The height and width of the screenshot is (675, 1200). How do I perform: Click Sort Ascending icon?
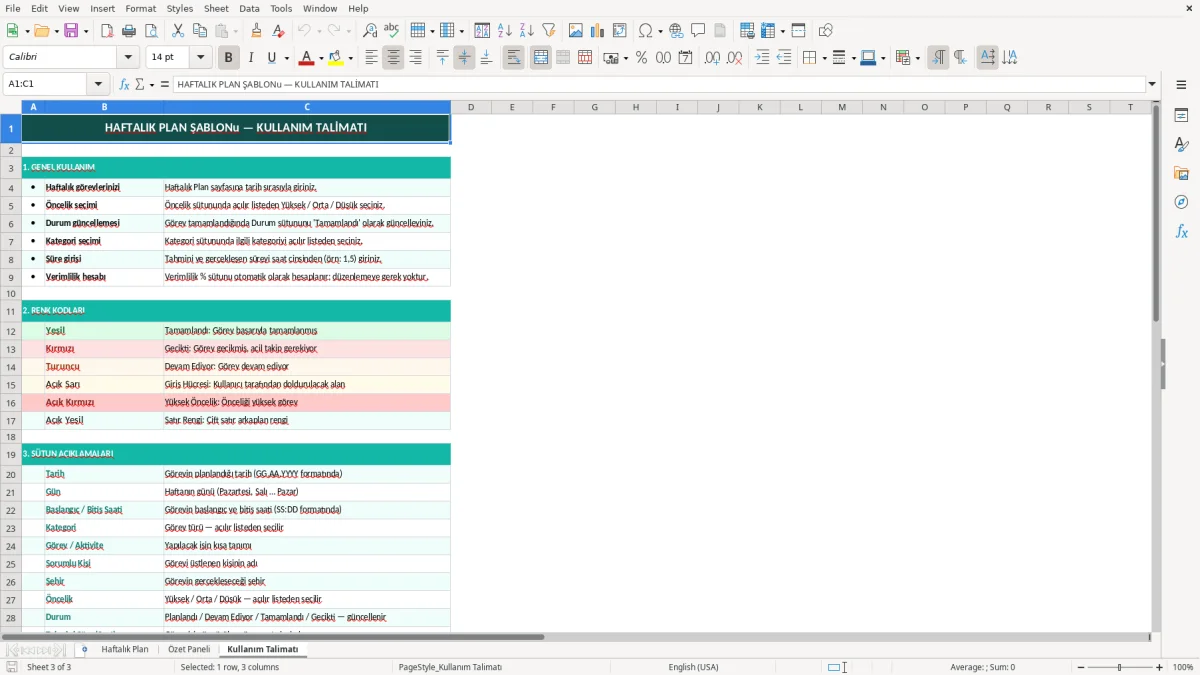(505, 31)
